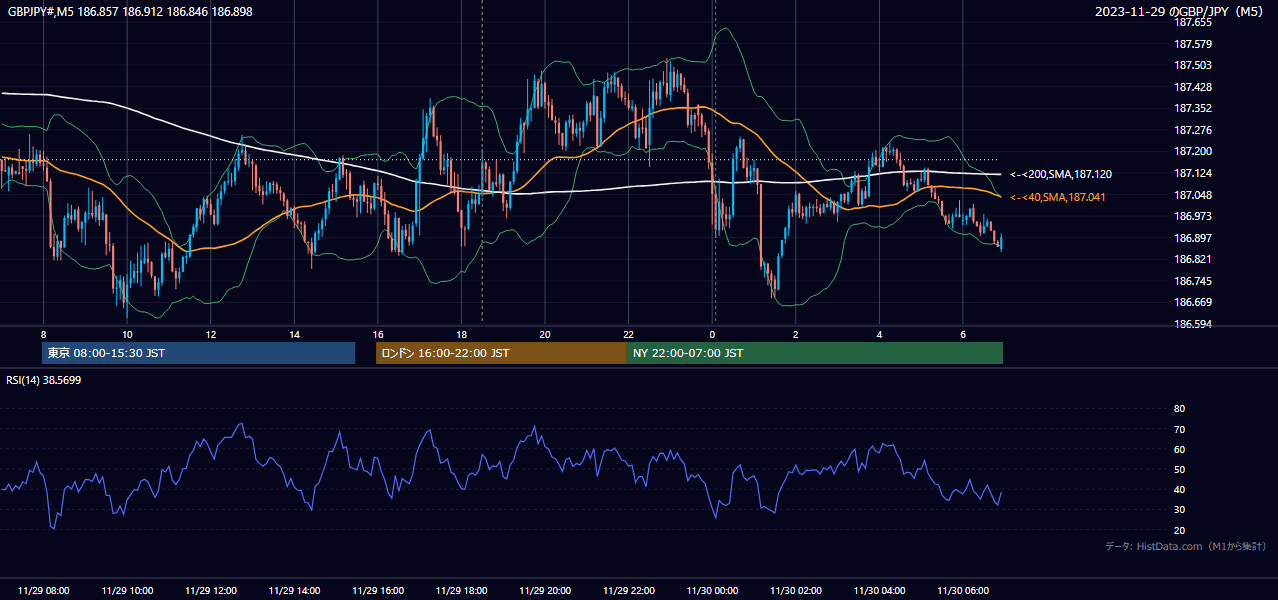Click price axis value 186.669

pos(1194,302)
